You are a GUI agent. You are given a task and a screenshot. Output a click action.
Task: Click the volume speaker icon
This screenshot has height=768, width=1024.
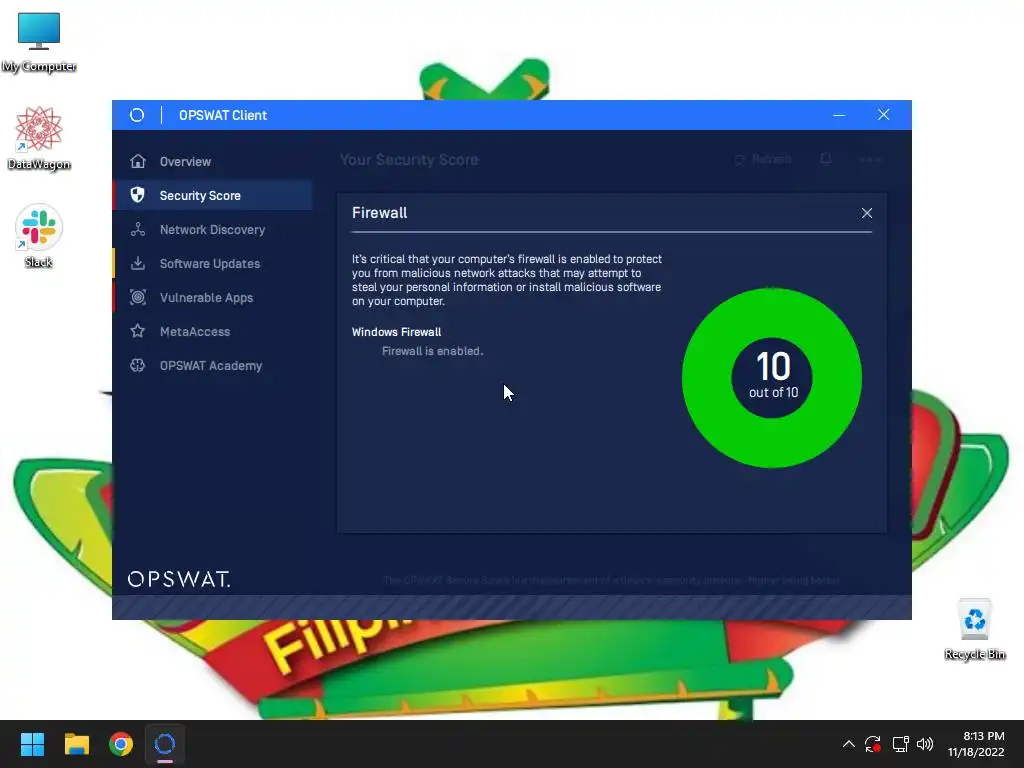tap(925, 744)
